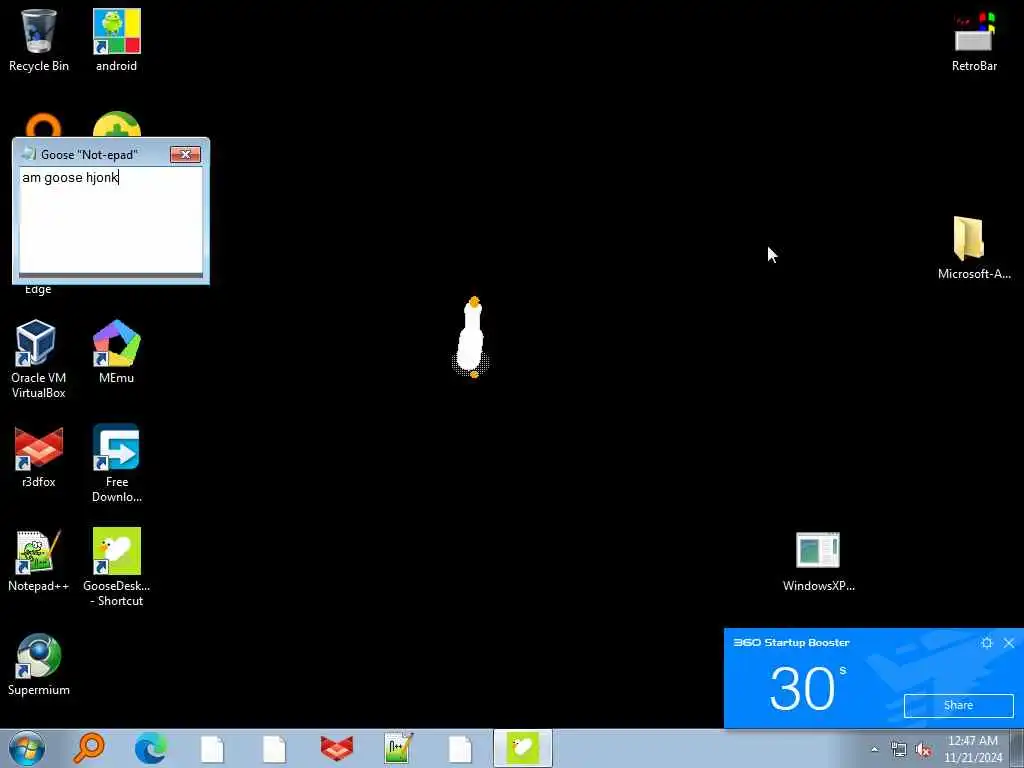Open the network tray icon
This screenshot has height=768, width=1024.
[899, 750]
